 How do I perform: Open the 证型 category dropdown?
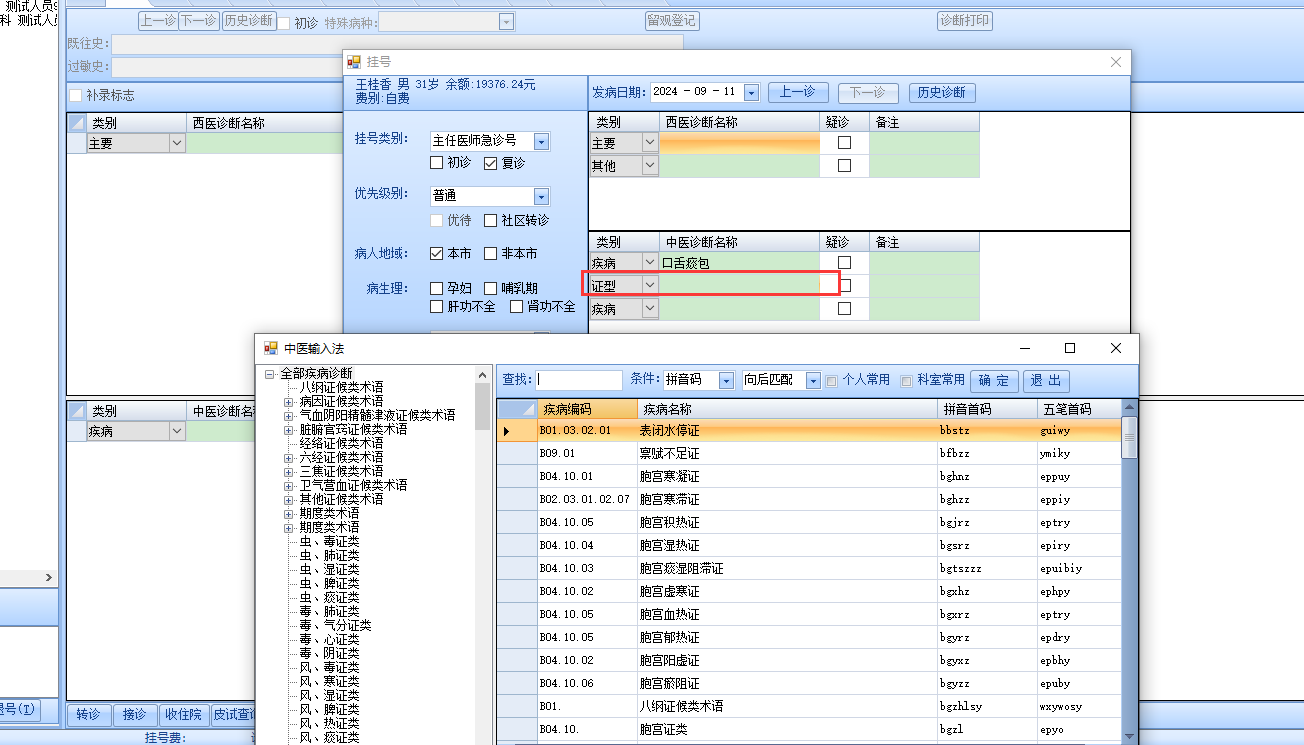650,286
